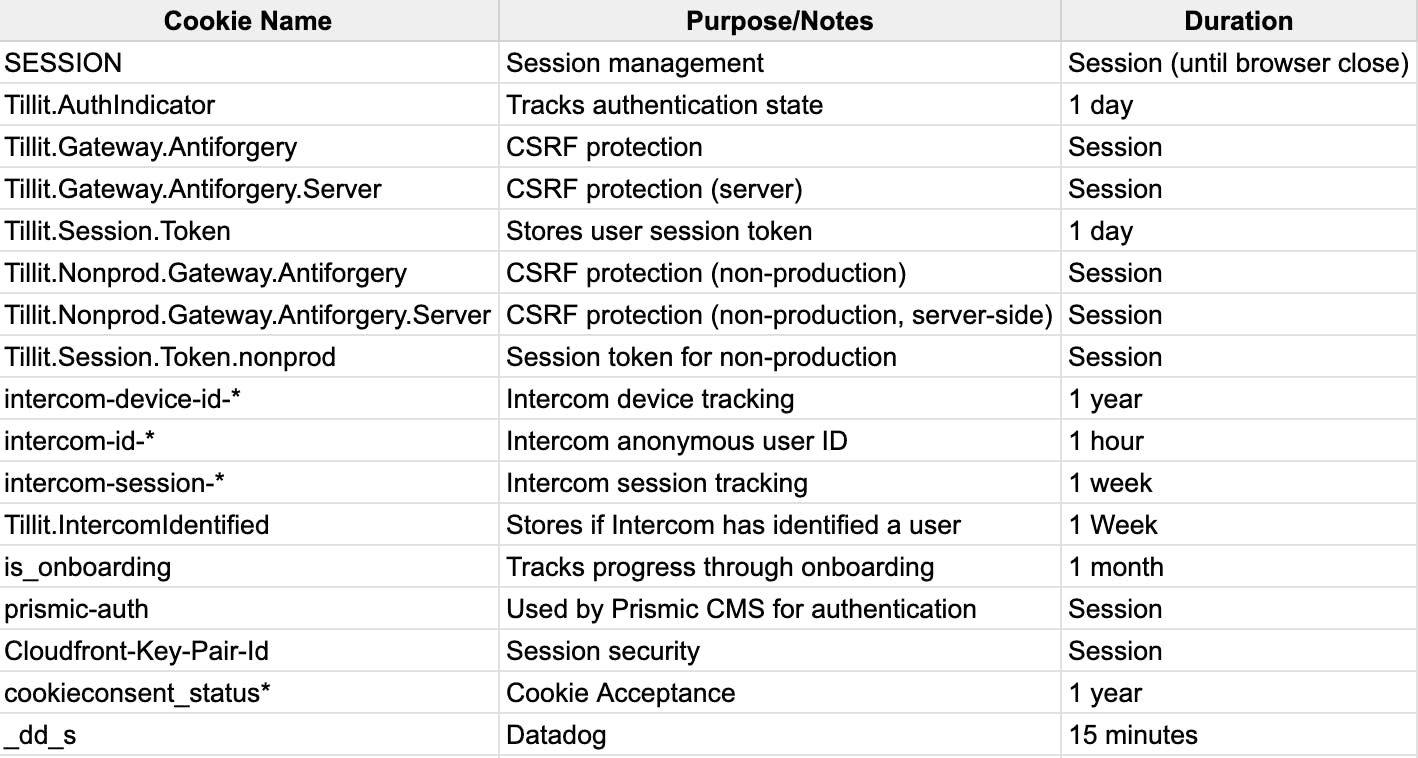Select the _dd_s cookie cell
1418x758 pixels.
tap(249, 735)
